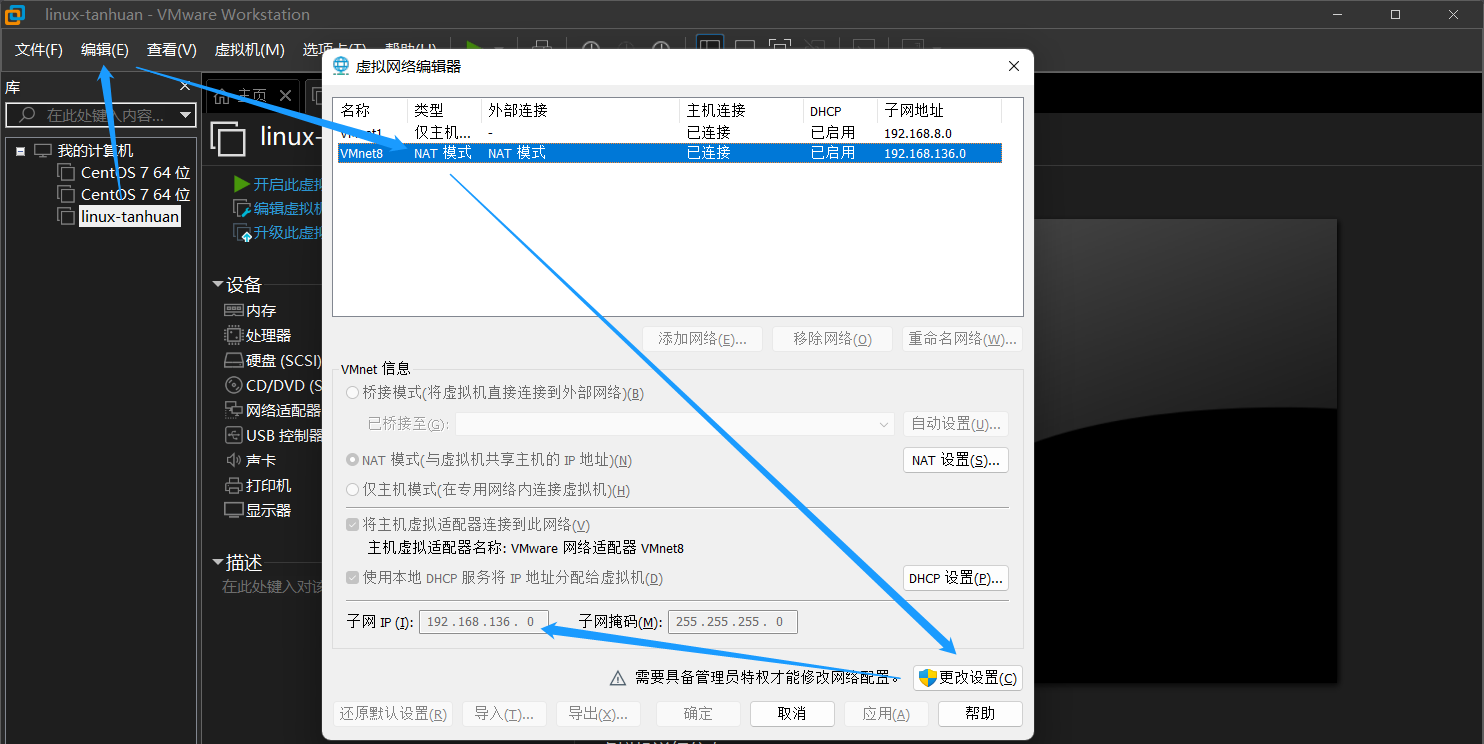
Task: Click the 显示器 display icon
Action: (234, 510)
